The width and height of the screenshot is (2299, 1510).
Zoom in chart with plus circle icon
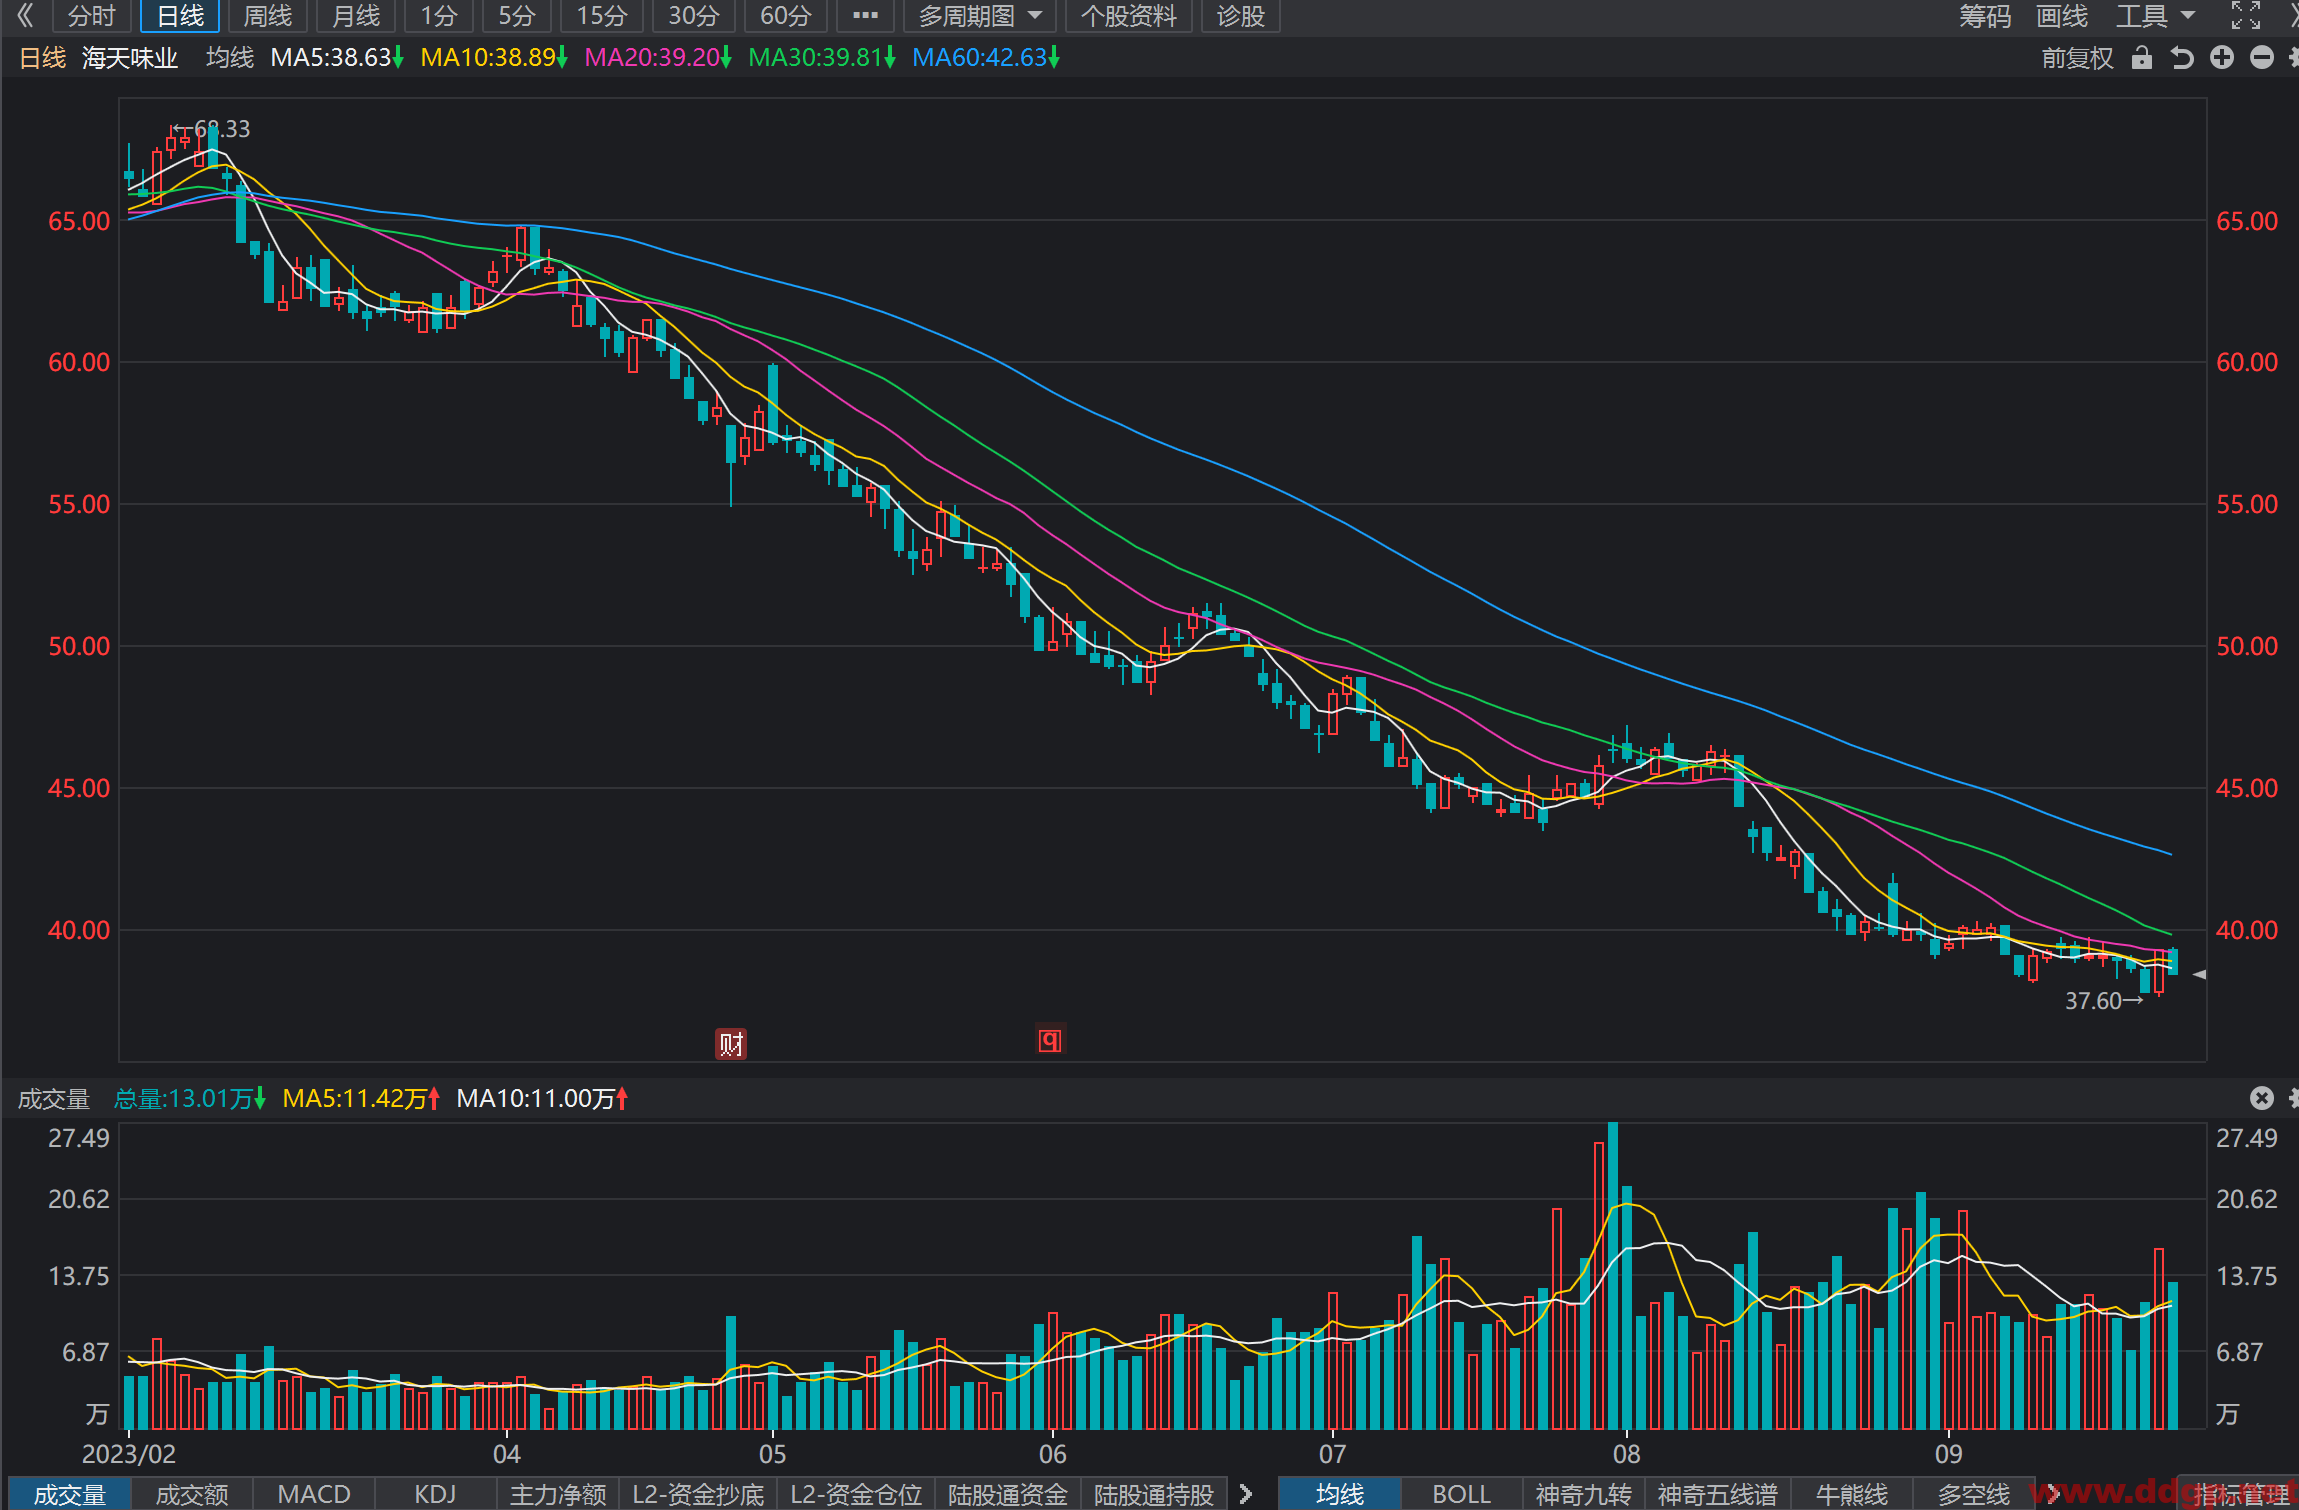(x=2222, y=58)
